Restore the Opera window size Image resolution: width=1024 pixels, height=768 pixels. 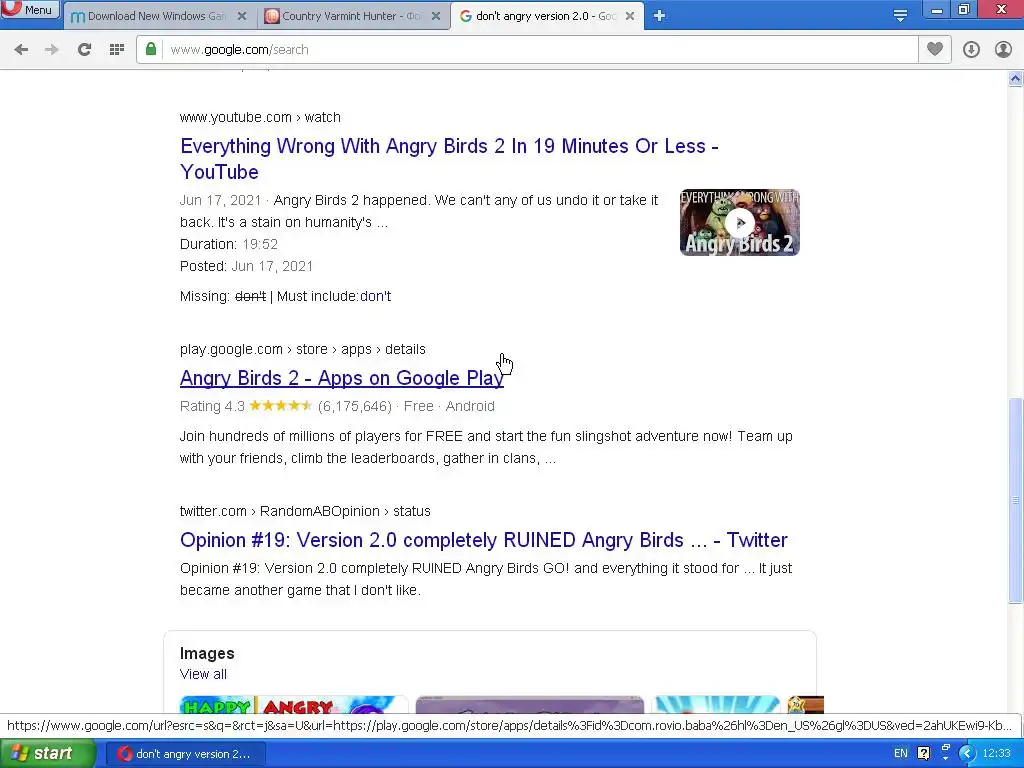pyautogui.click(x=964, y=10)
